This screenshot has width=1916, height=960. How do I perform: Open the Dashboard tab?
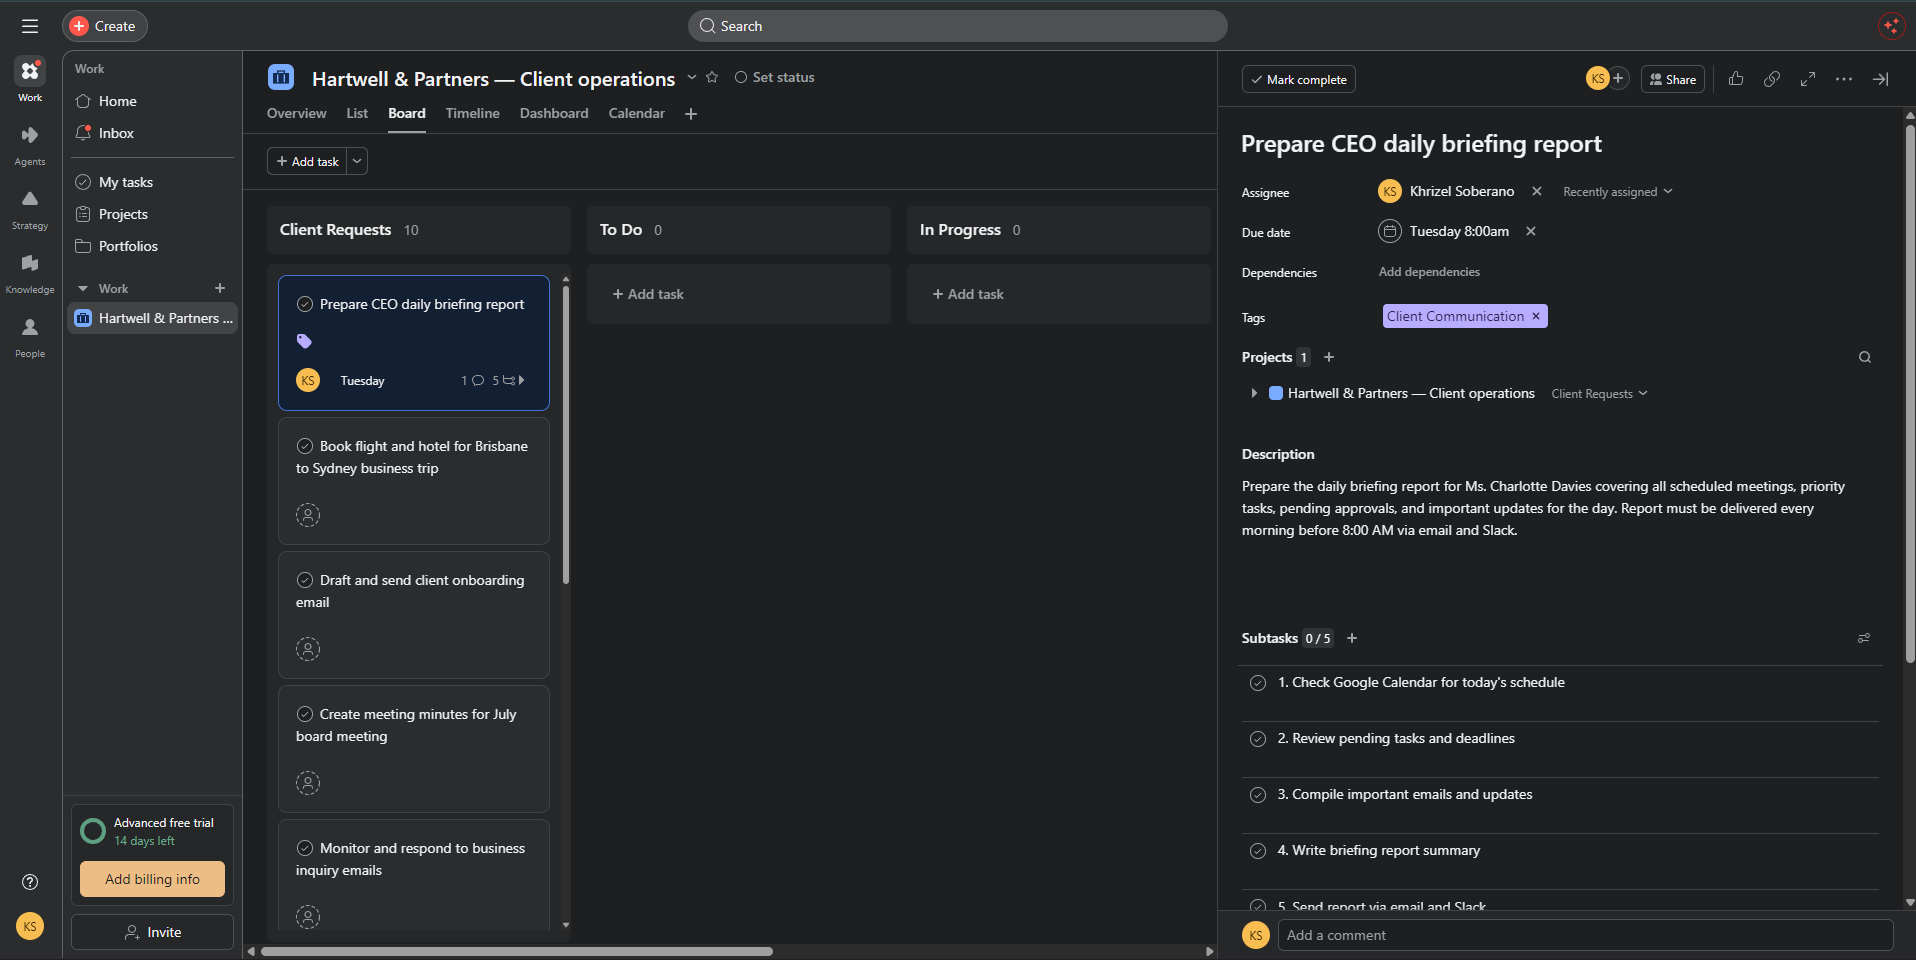pos(554,113)
